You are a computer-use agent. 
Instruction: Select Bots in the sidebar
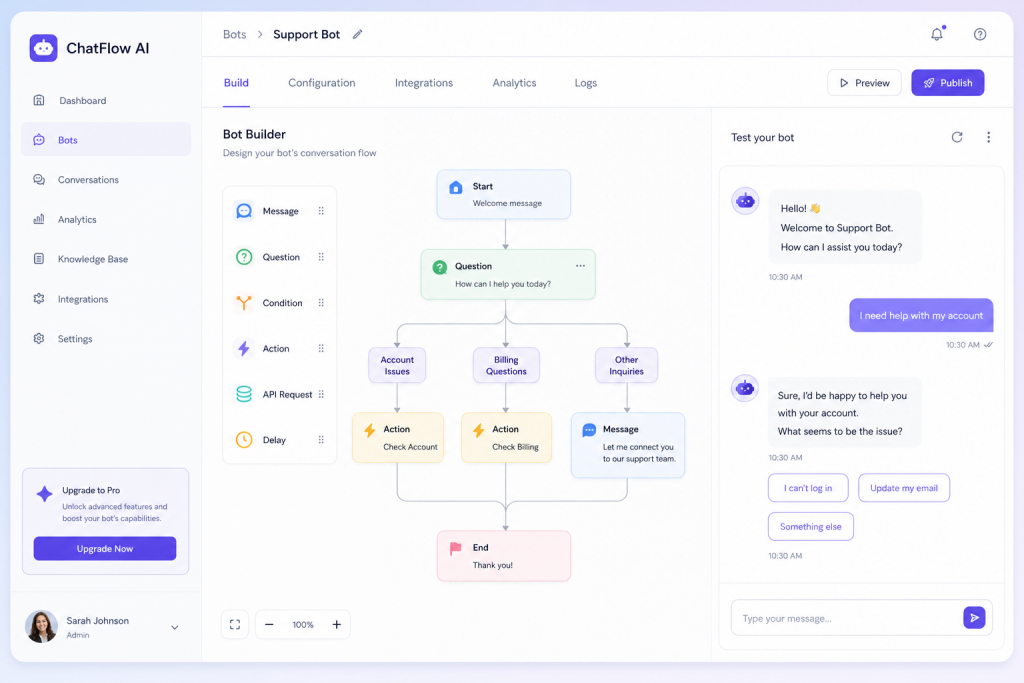point(104,140)
